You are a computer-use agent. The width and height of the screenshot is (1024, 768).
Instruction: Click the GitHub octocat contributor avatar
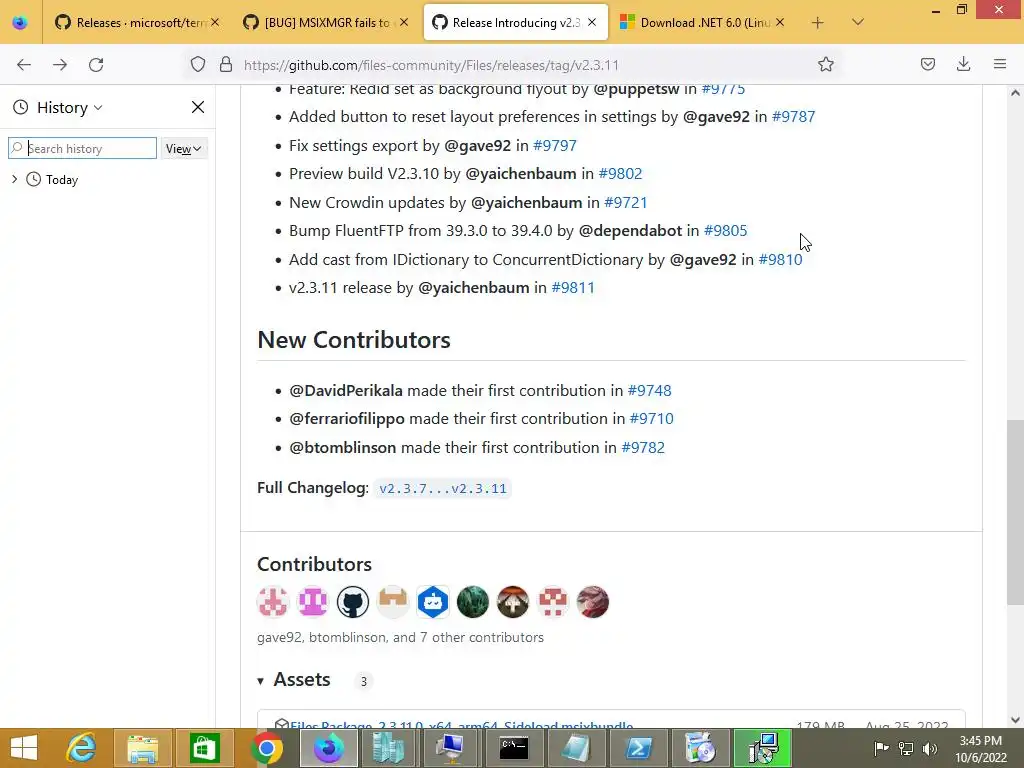coord(353,602)
